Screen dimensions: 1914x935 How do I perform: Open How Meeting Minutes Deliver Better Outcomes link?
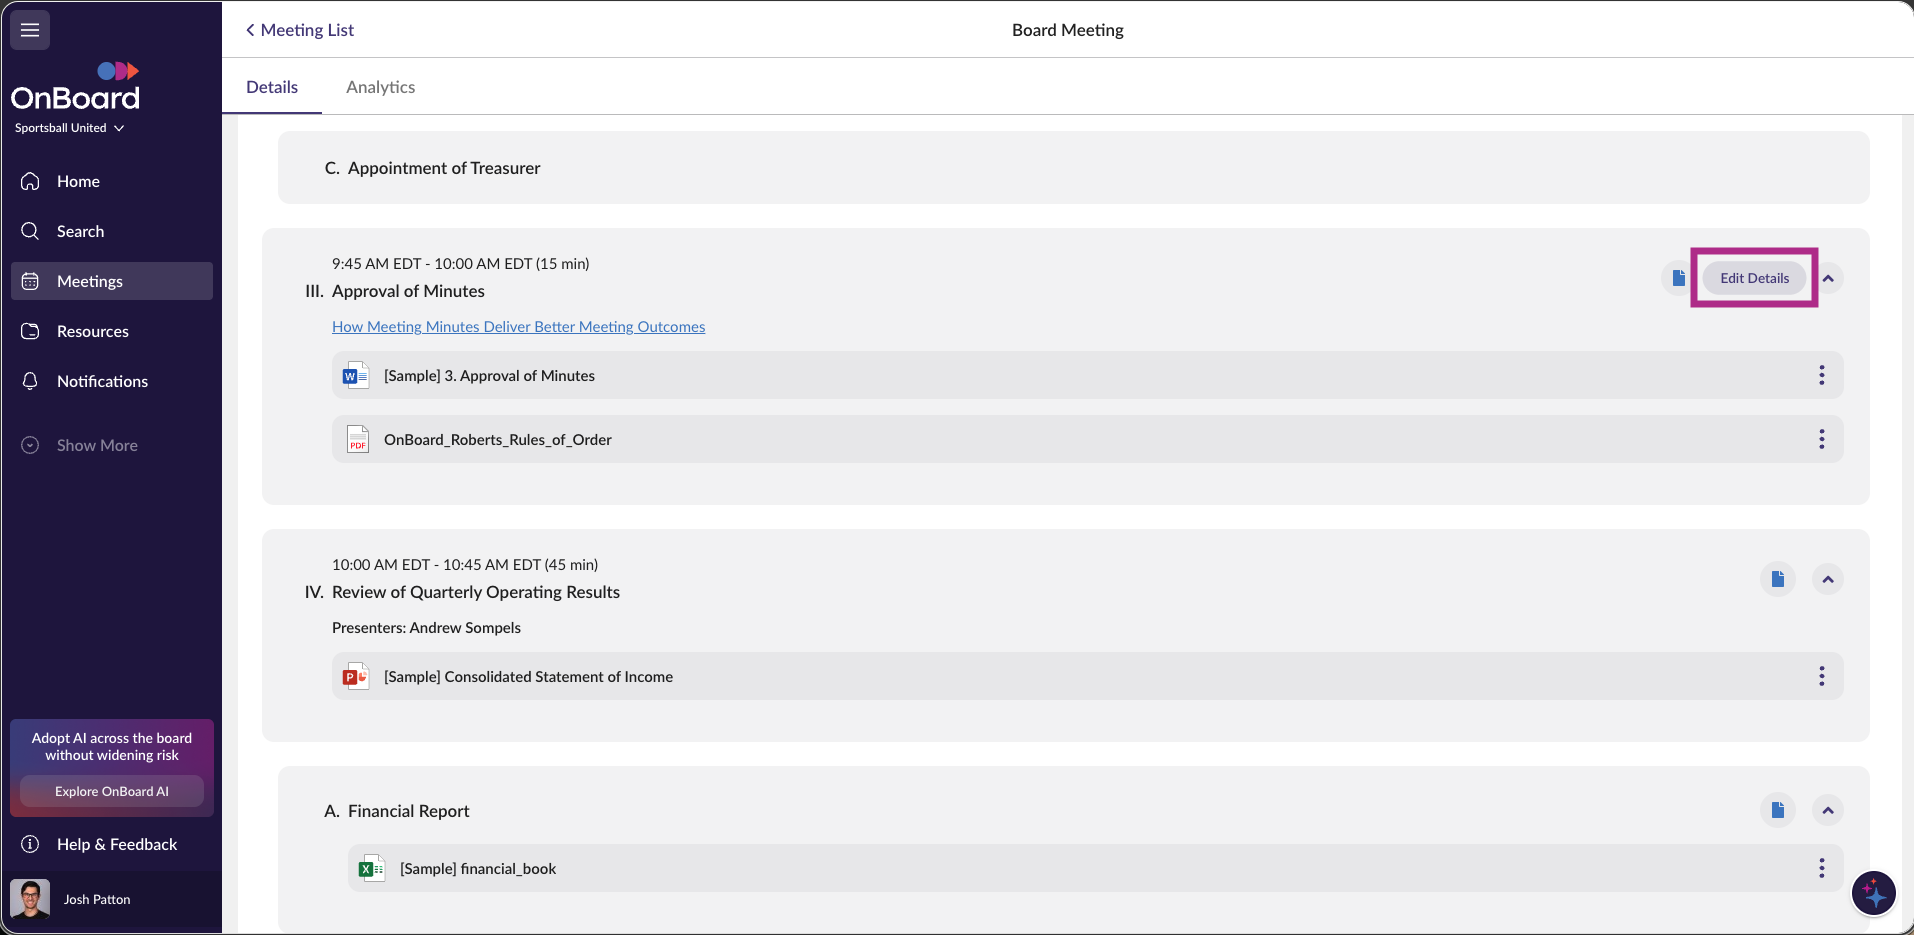pyautogui.click(x=518, y=327)
